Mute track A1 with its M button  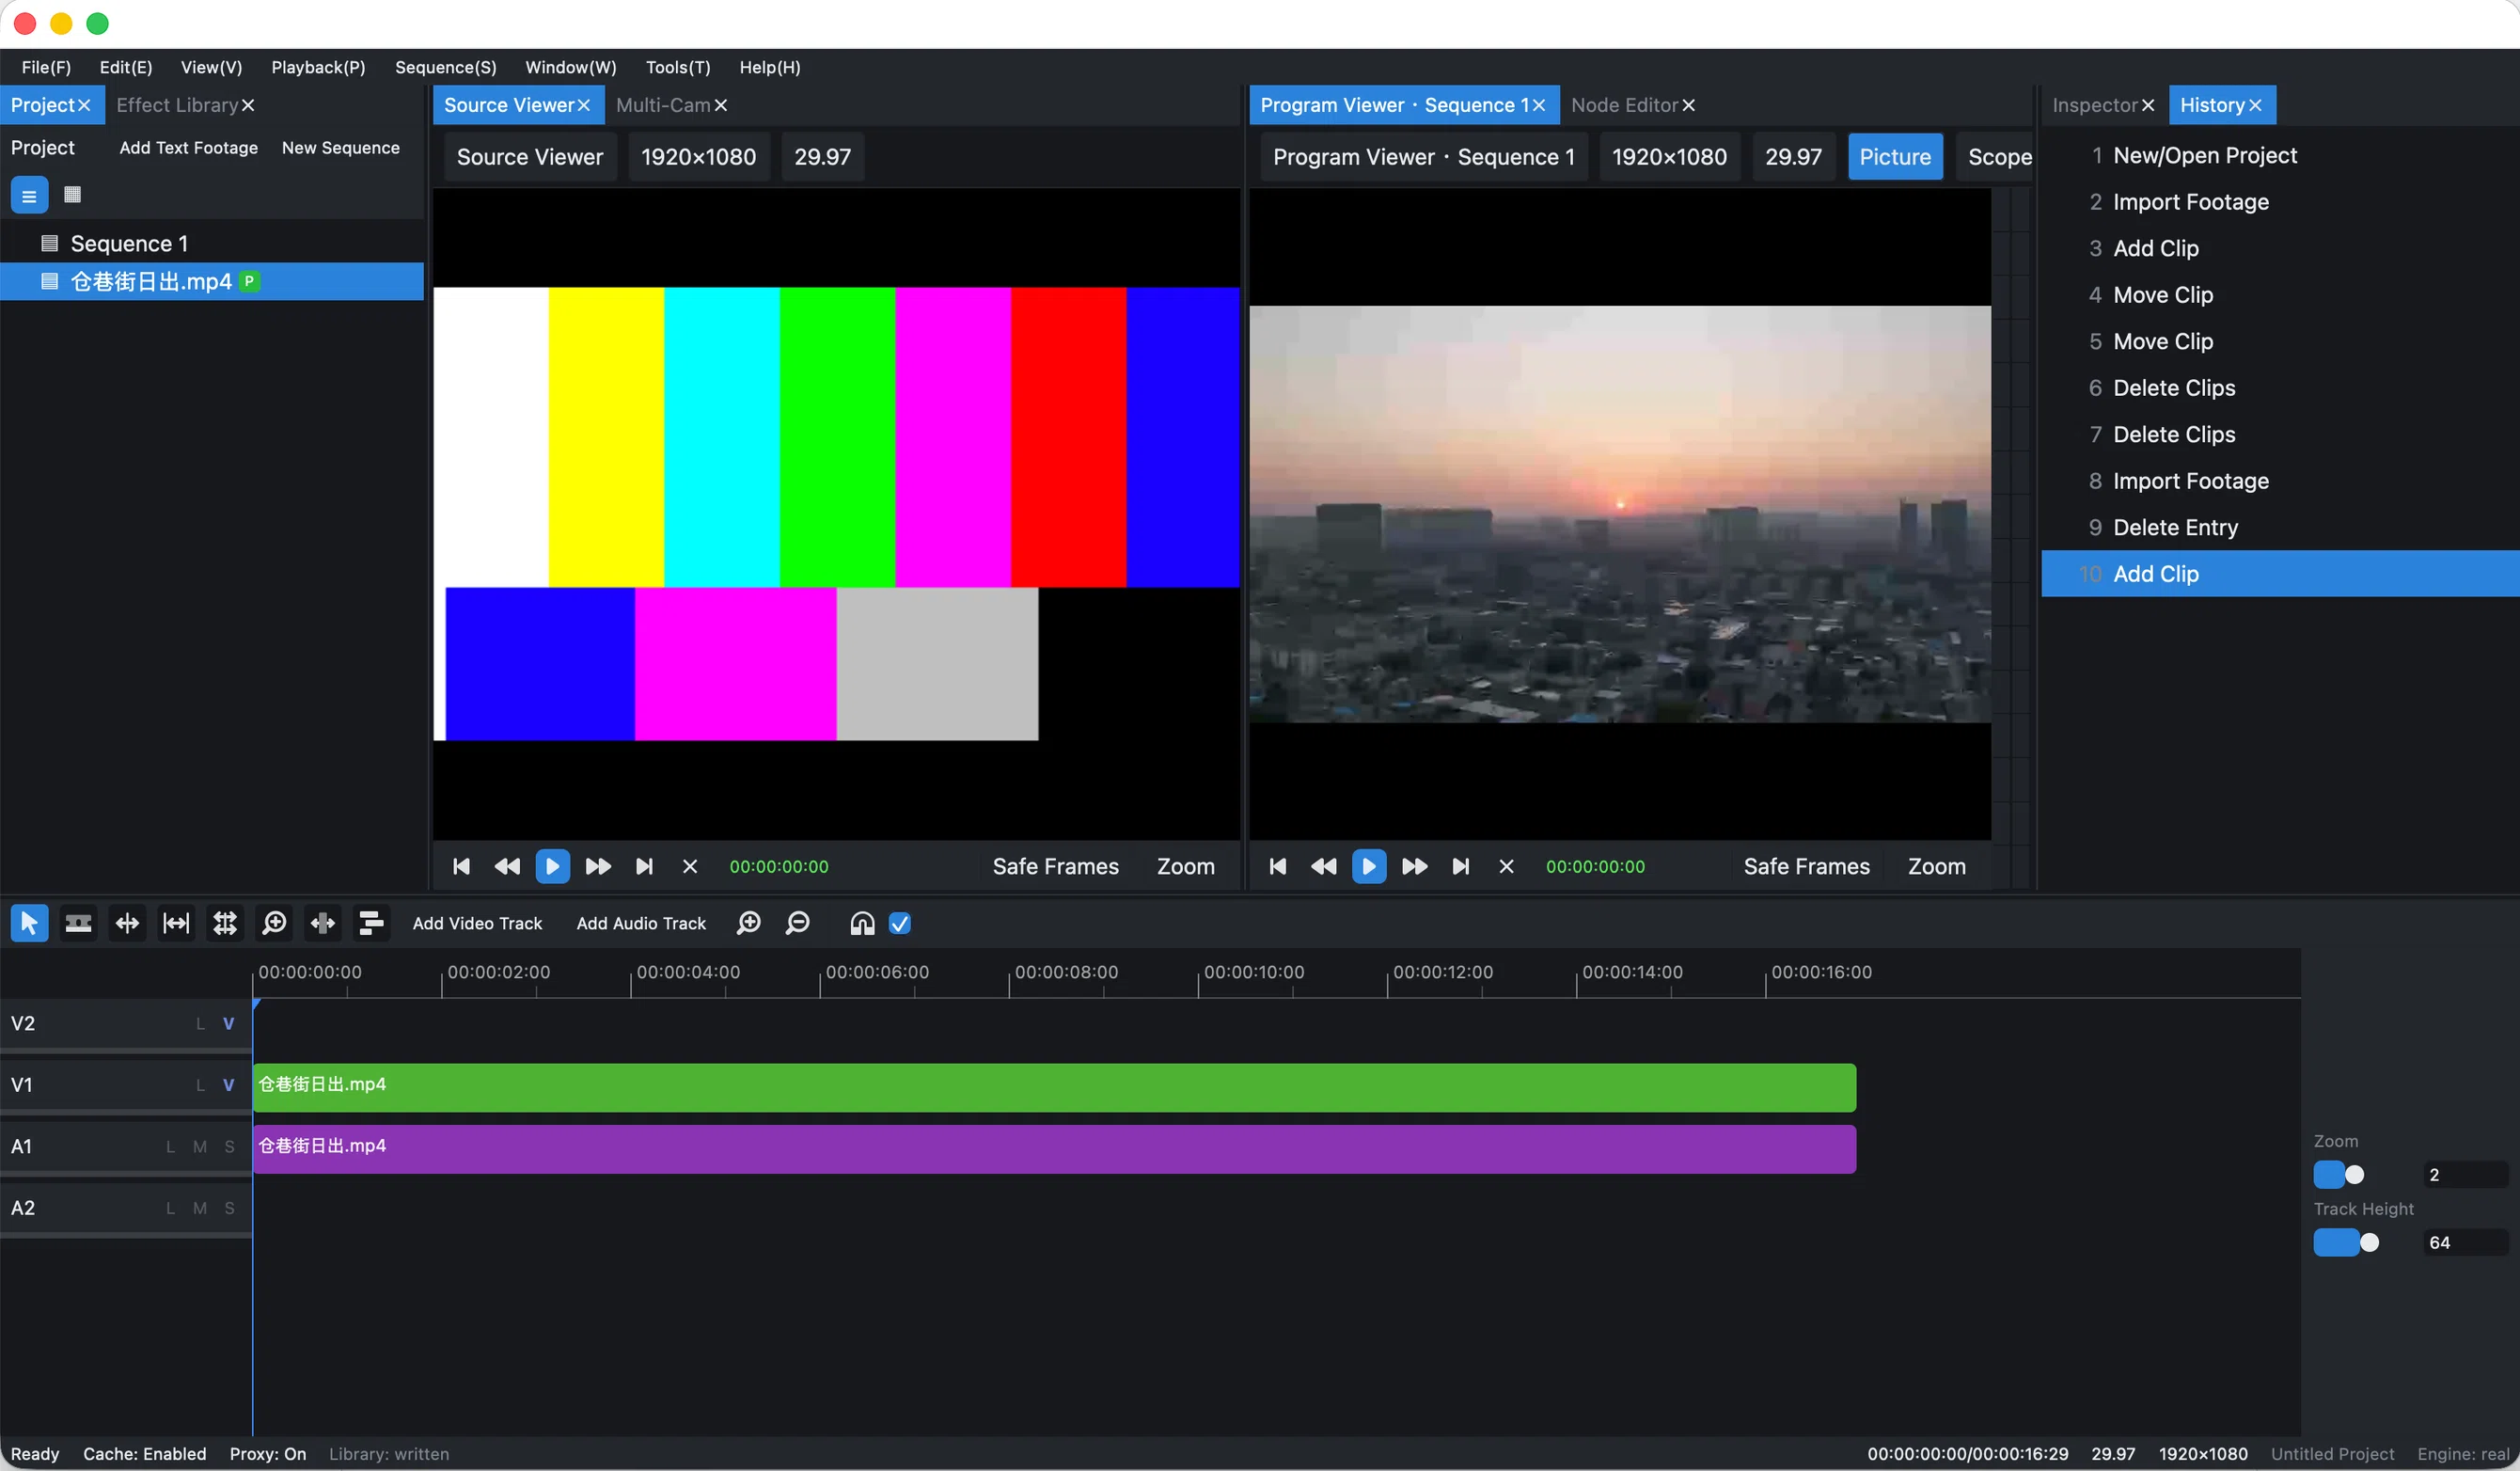200,1147
